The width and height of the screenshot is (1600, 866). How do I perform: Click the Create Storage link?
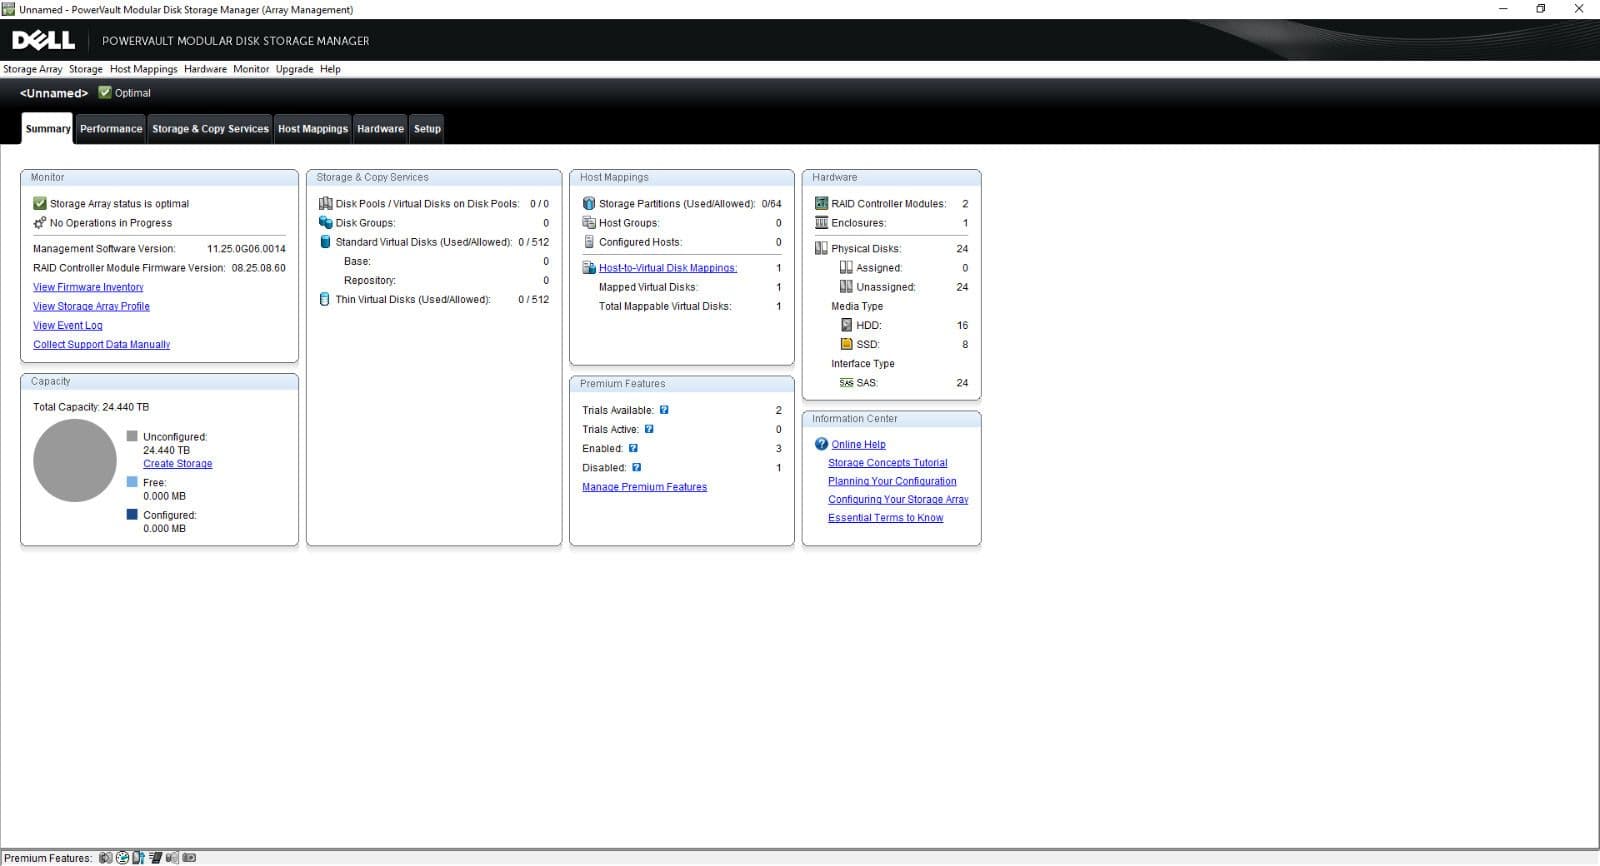[177, 464]
